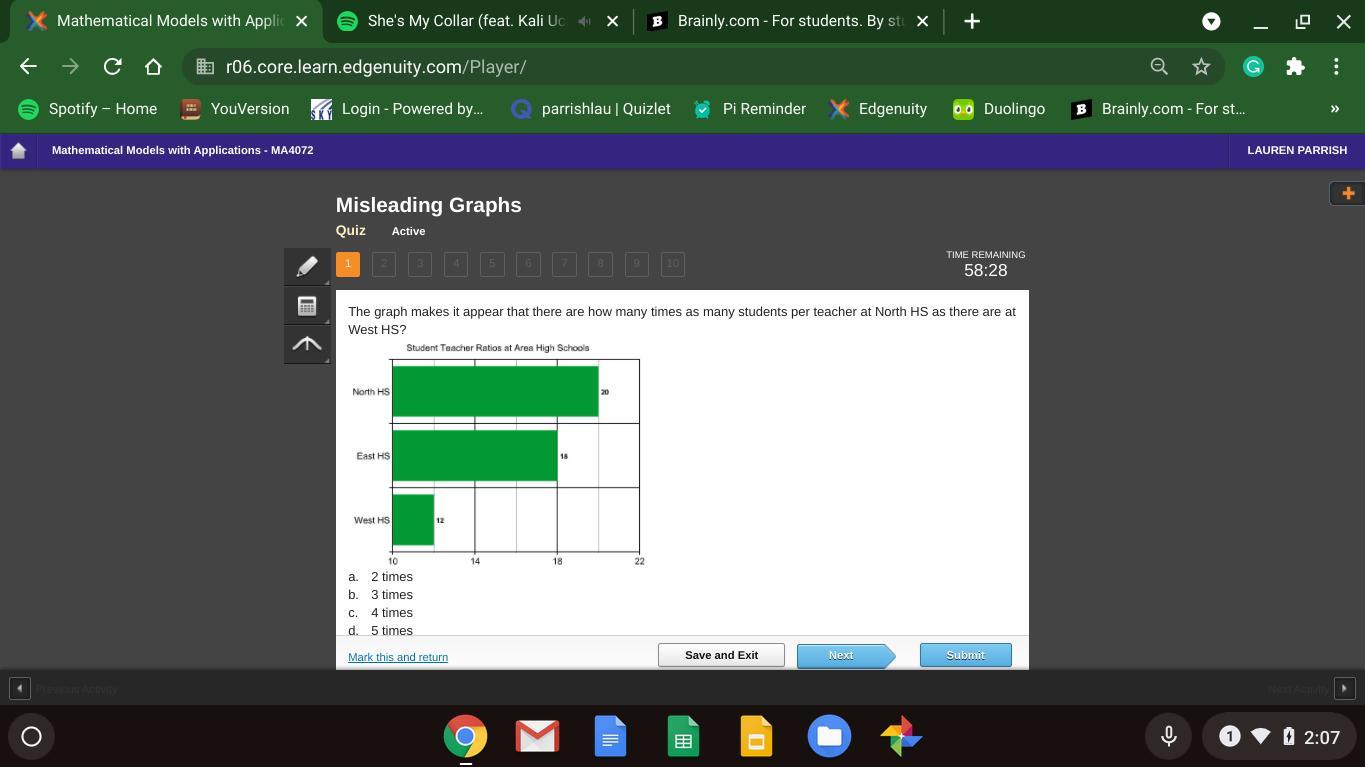
Task: Collapse the side tools panel arrow
Action: [307, 344]
